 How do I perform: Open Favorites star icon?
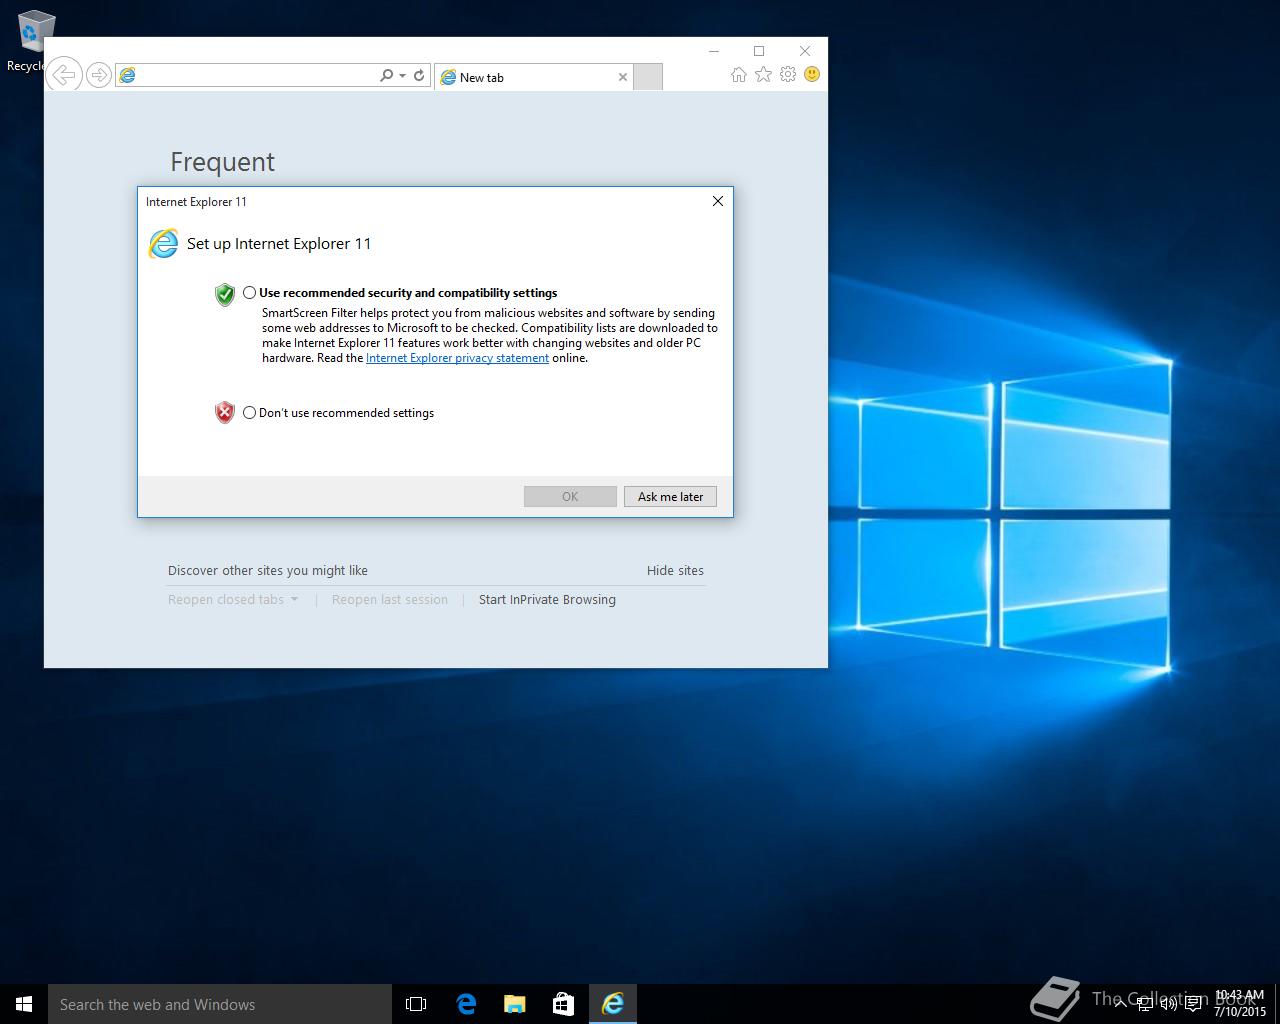click(763, 74)
